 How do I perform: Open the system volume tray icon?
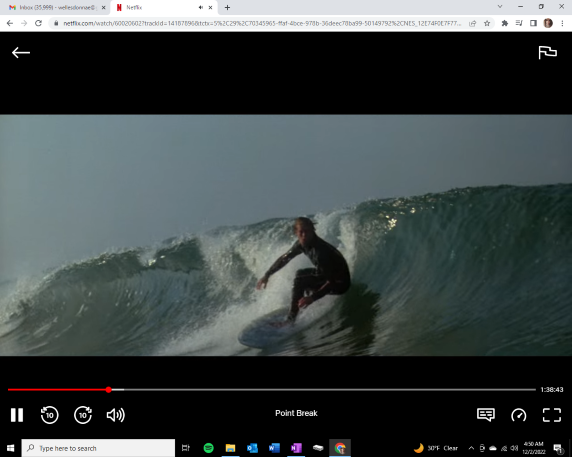[x=514, y=448]
